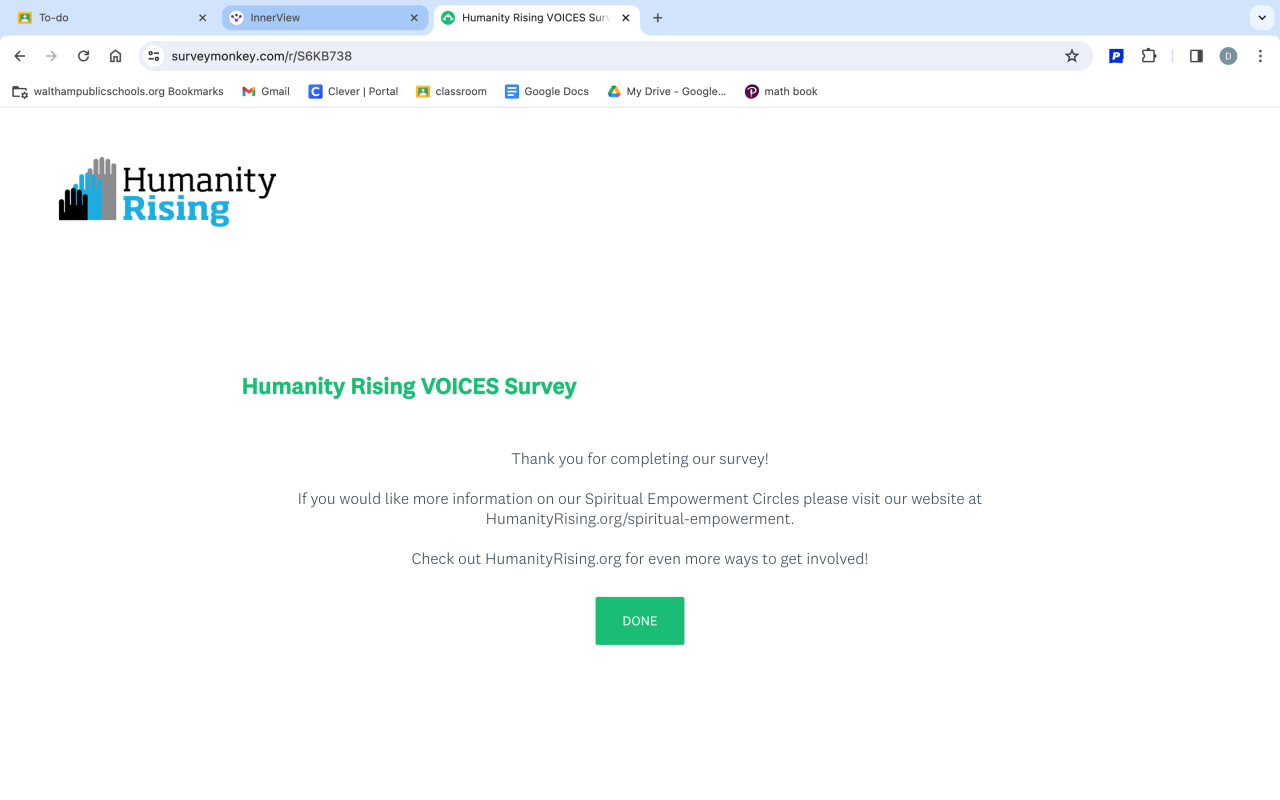
Task: Bookmark this page with the star
Action: click(1072, 56)
